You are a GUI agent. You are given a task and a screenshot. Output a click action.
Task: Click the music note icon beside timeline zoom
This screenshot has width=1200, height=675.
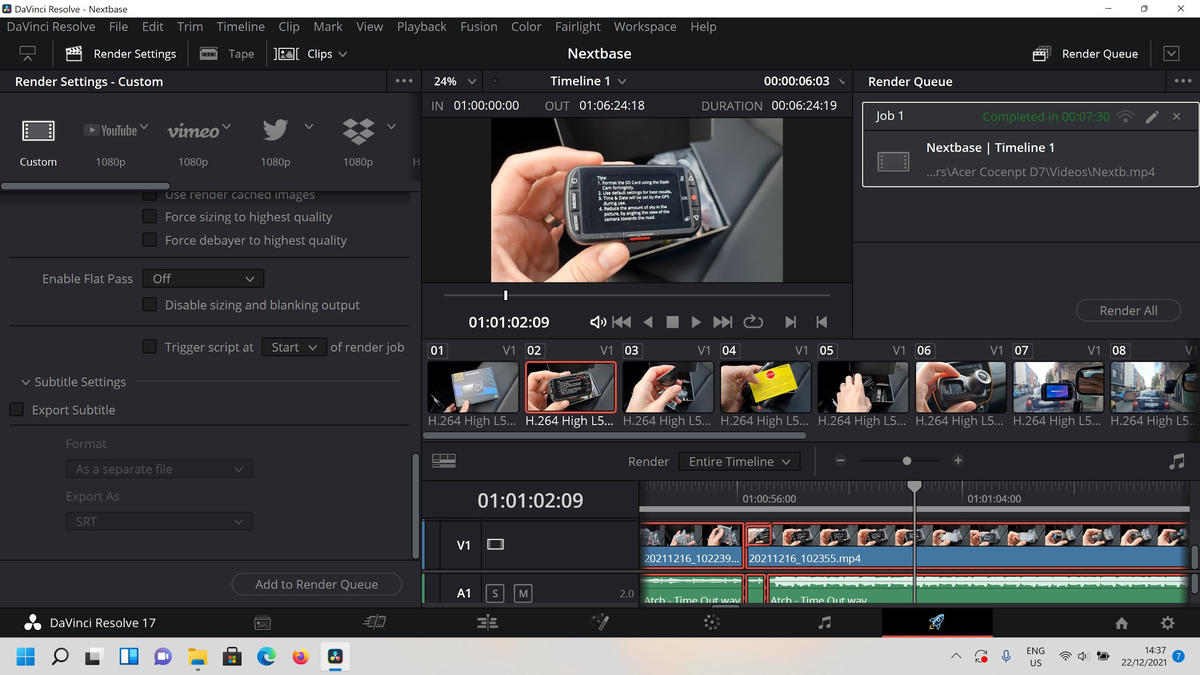(x=1176, y=462)
